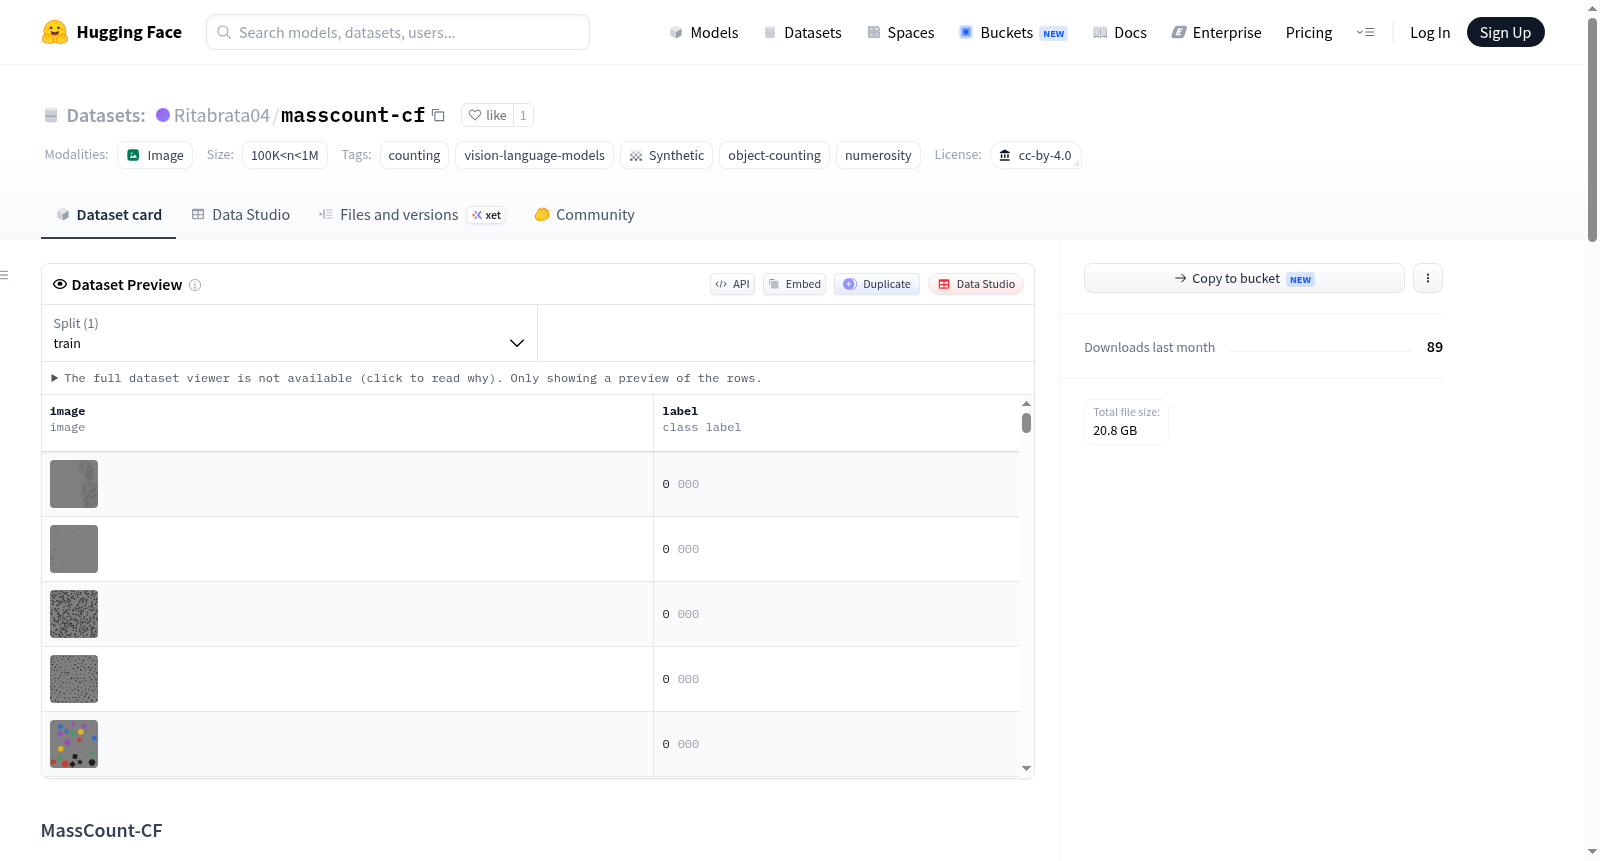Open the Split train dropdown

[289, 333]
